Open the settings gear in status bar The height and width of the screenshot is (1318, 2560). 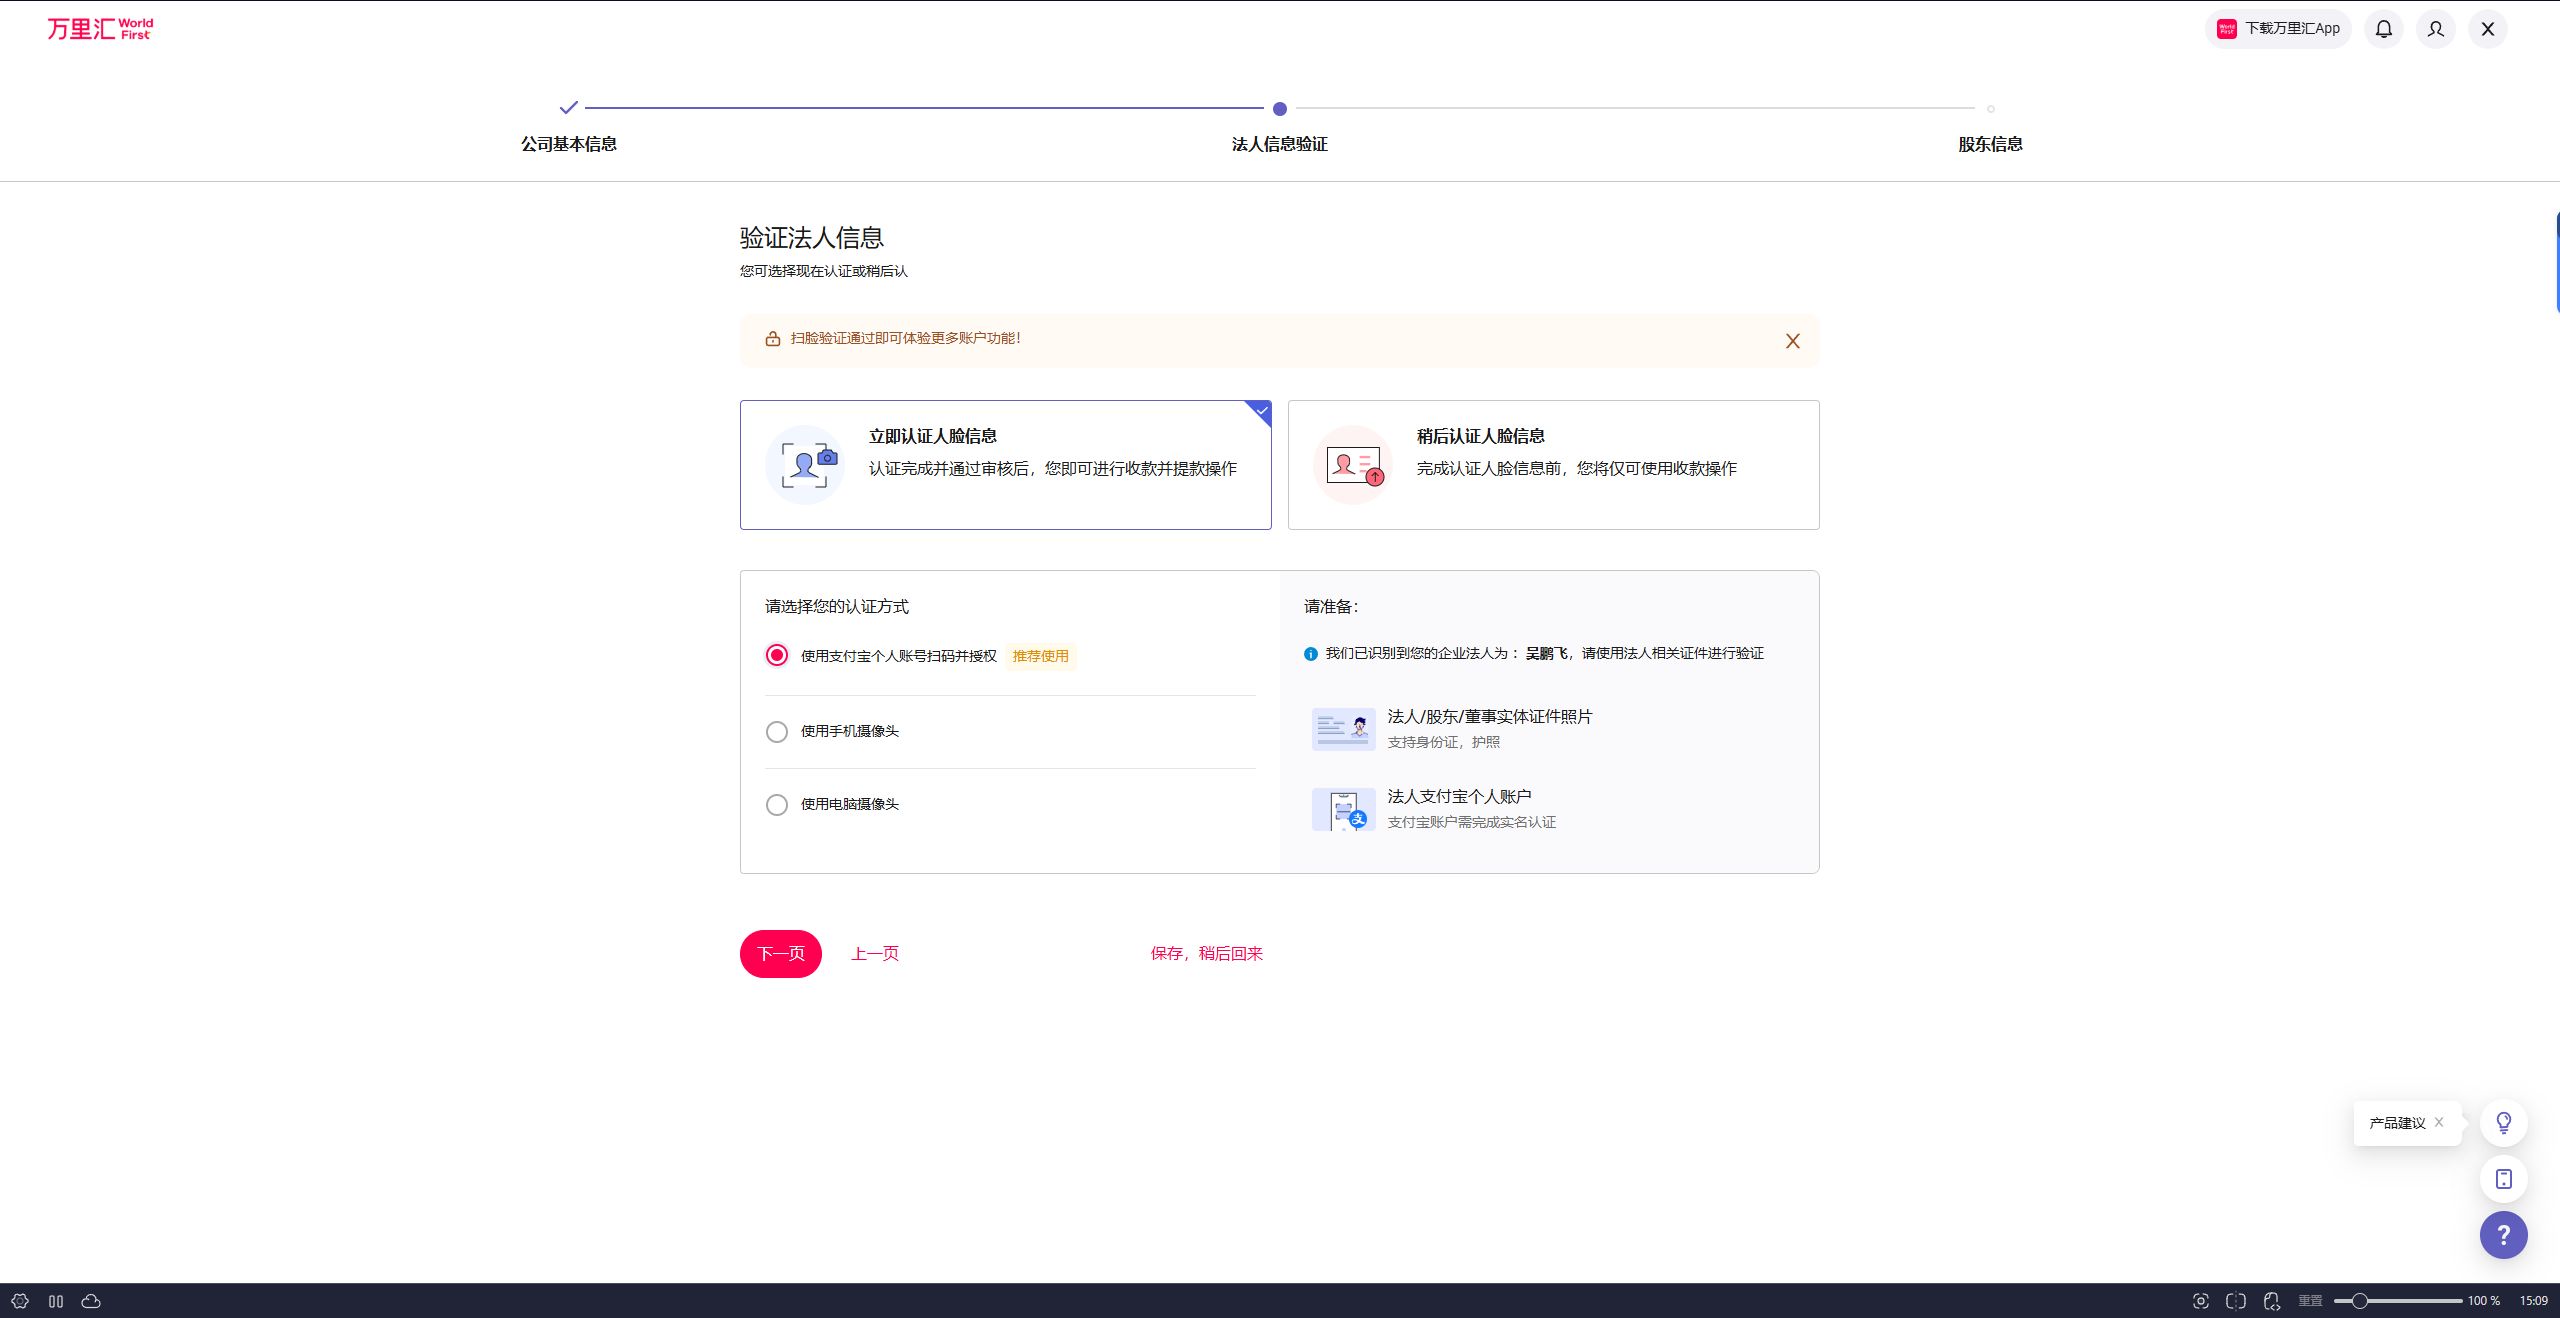(x=20, y=1301)
